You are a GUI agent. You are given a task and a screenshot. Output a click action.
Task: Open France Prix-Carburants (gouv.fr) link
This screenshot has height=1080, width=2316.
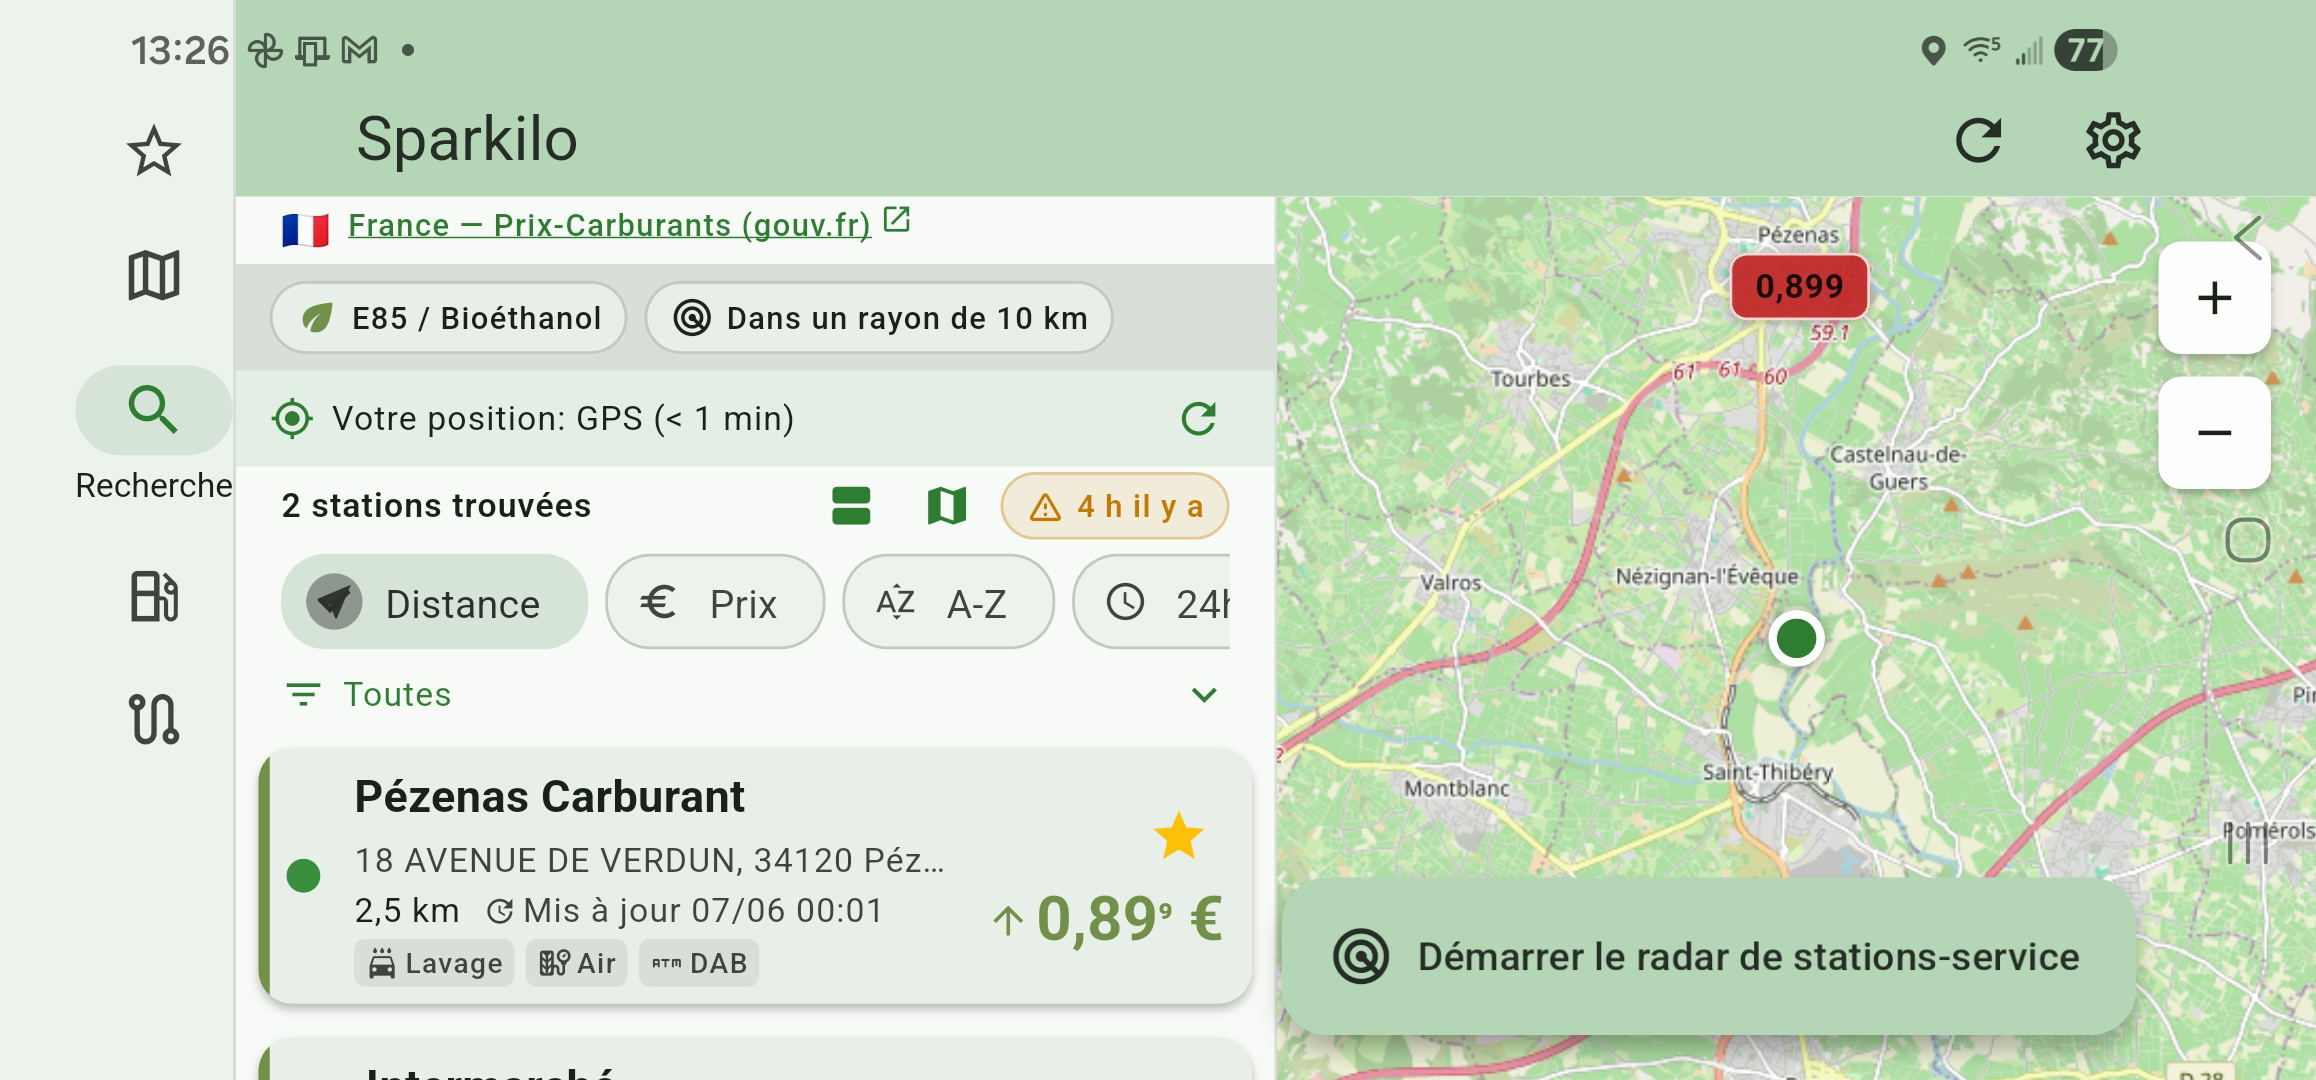pyautogui.click(x=609, y=225)
